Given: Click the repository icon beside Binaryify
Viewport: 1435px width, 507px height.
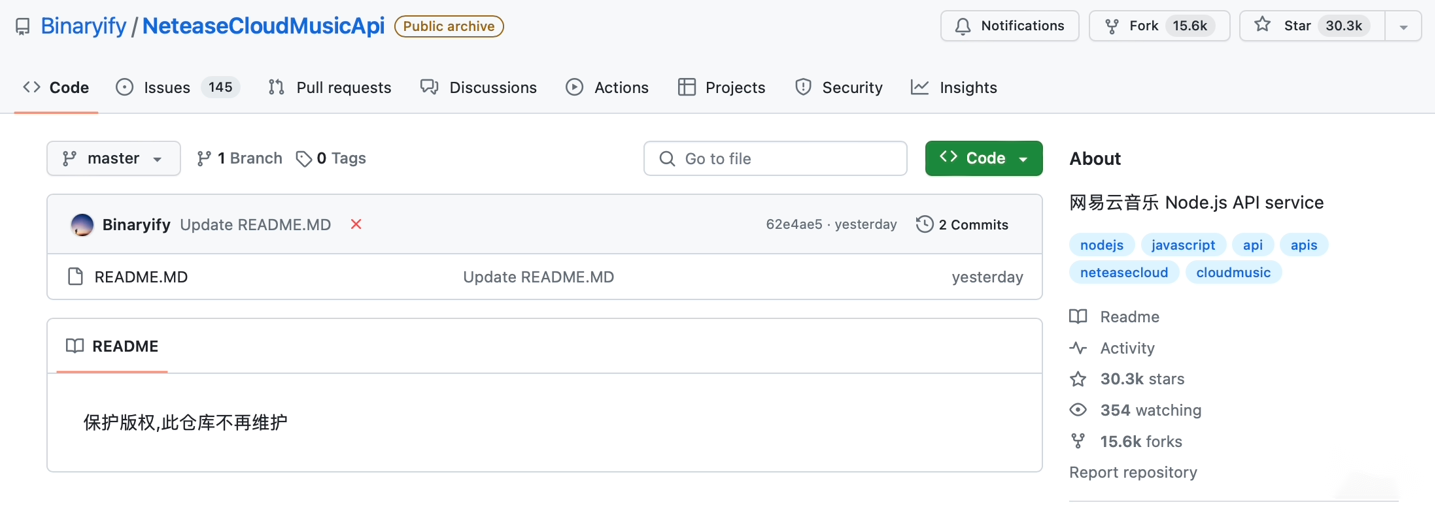Looking at the screenshot, I should tap(22, 27).
